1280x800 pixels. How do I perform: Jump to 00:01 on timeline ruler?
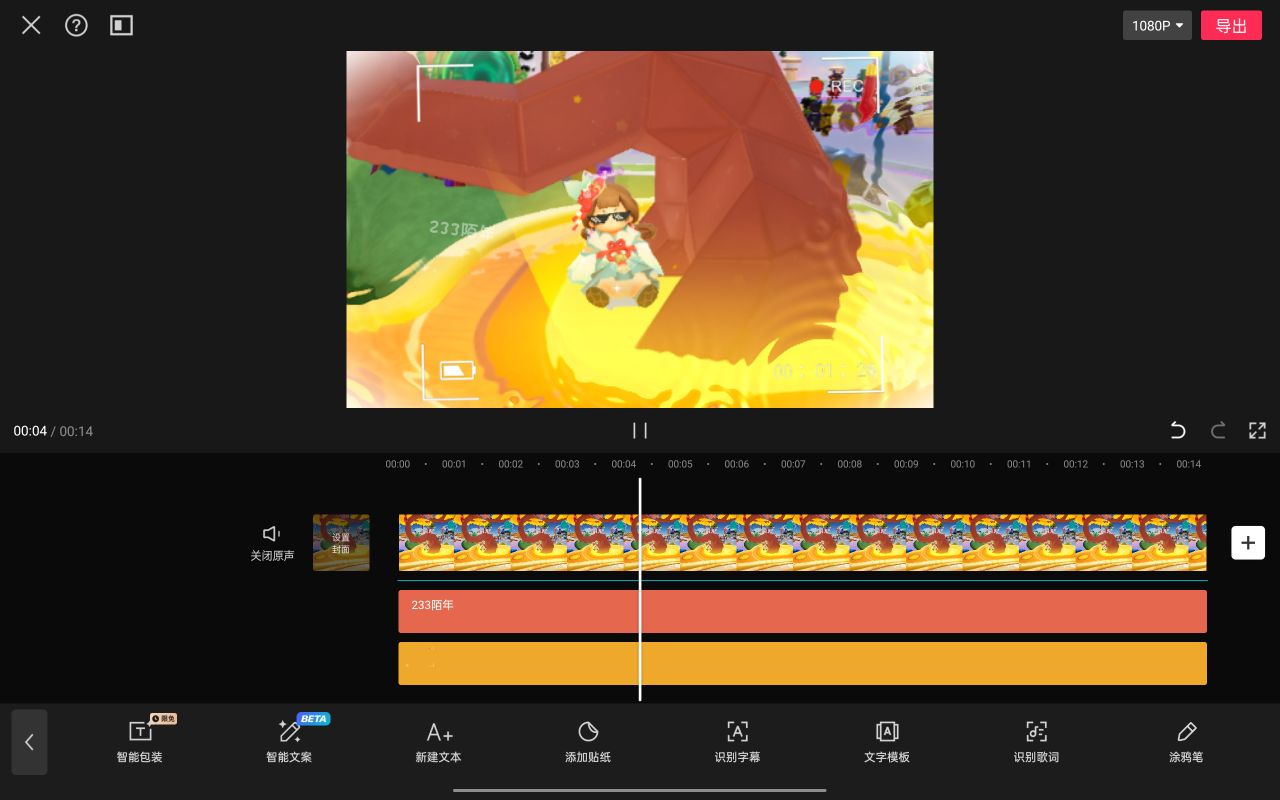(x=454, y=464)
